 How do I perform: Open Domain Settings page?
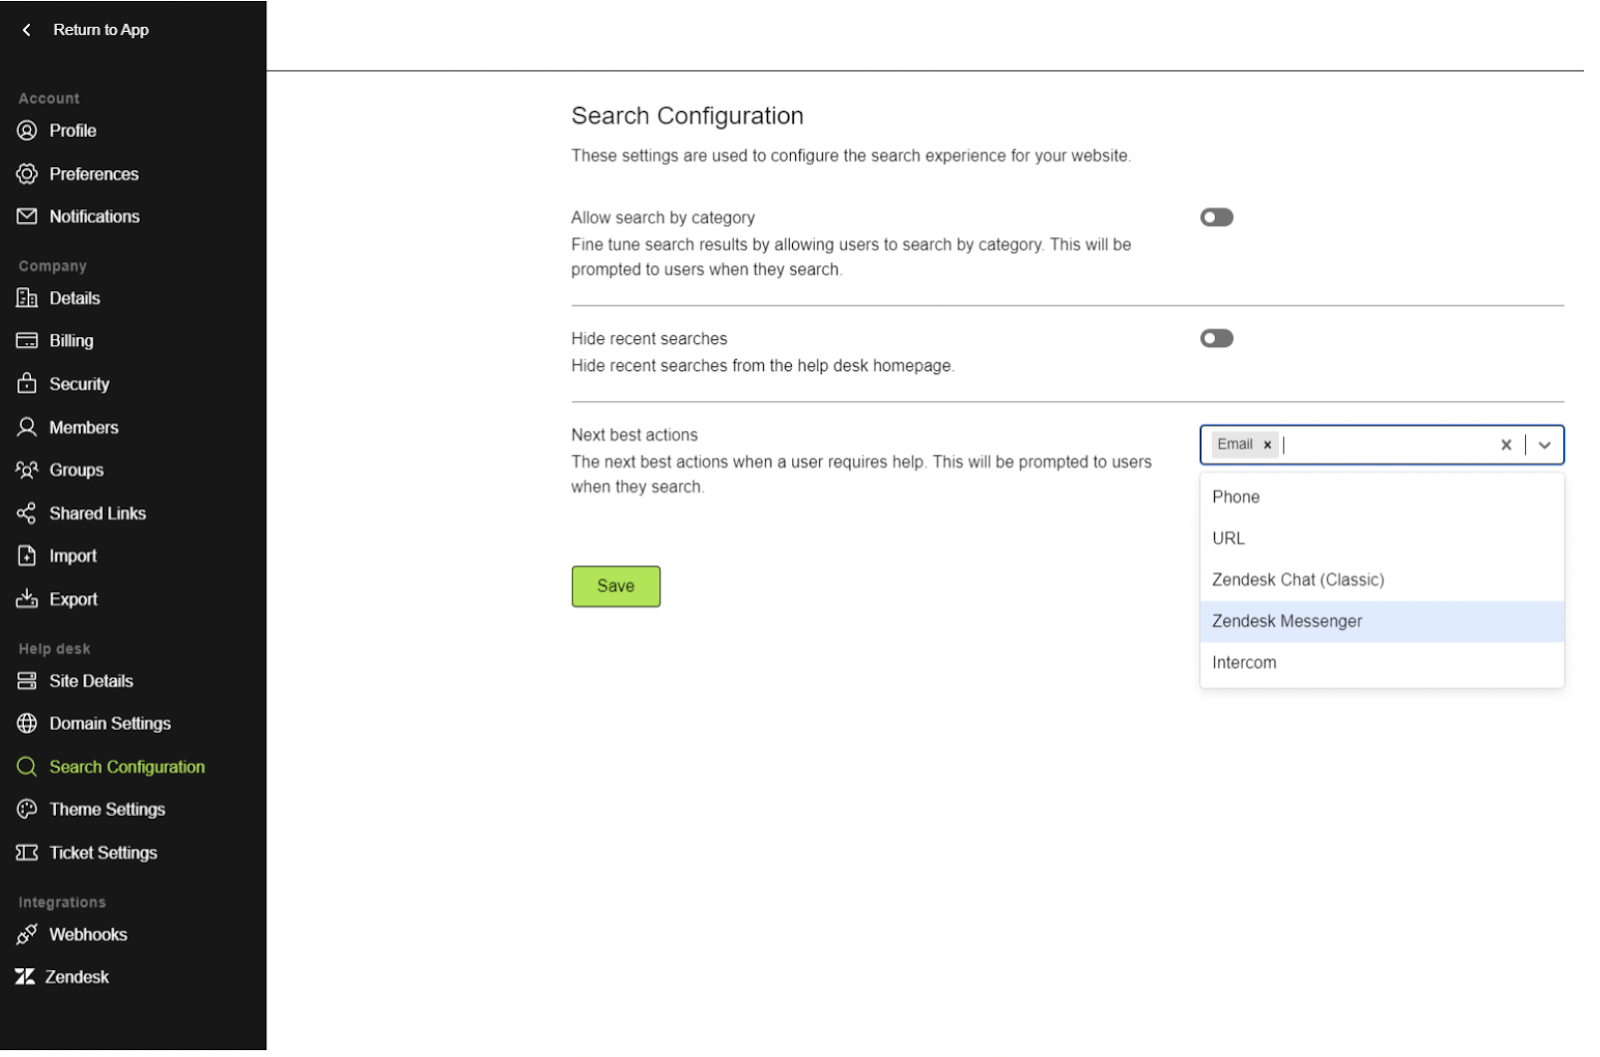click(x=110, y=725)
